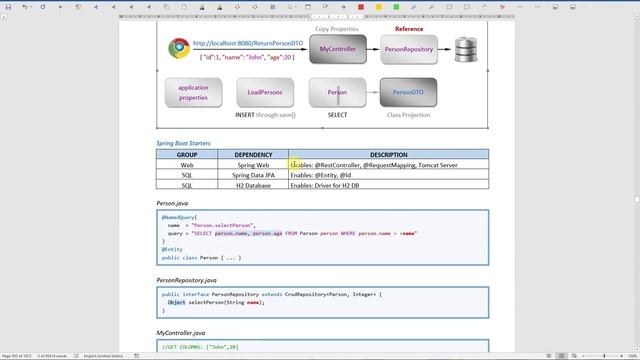
Task: Click the vertical scrollbar down arrow
Action: [x=637, y=349]
